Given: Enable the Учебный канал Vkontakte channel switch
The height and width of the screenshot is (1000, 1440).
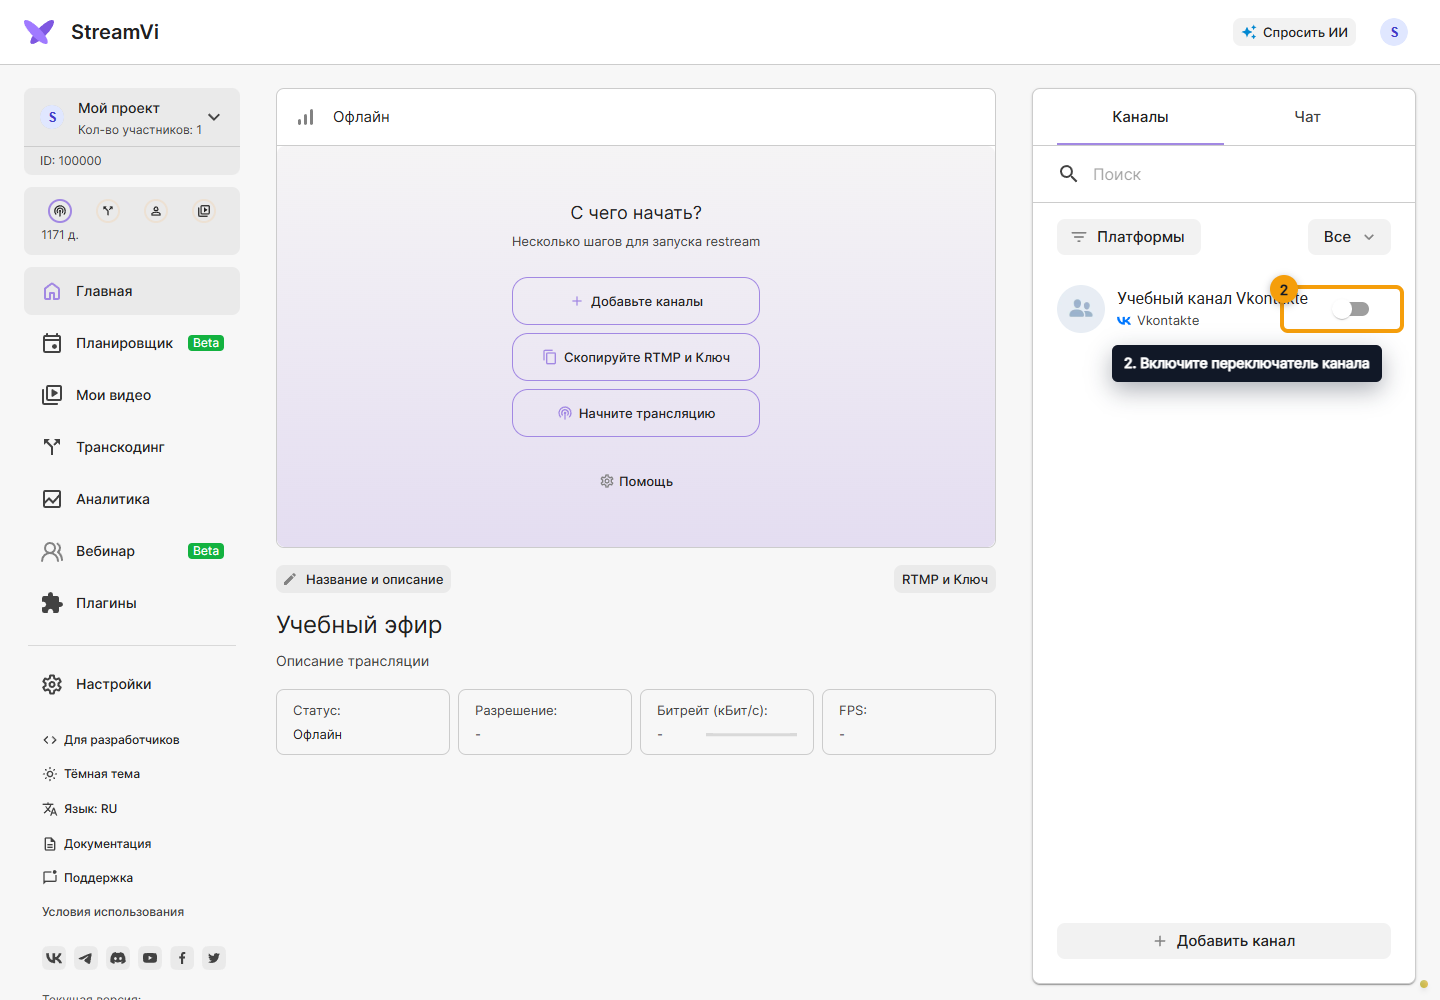Looking at the screenshot, I should [x=1351, y=309].
